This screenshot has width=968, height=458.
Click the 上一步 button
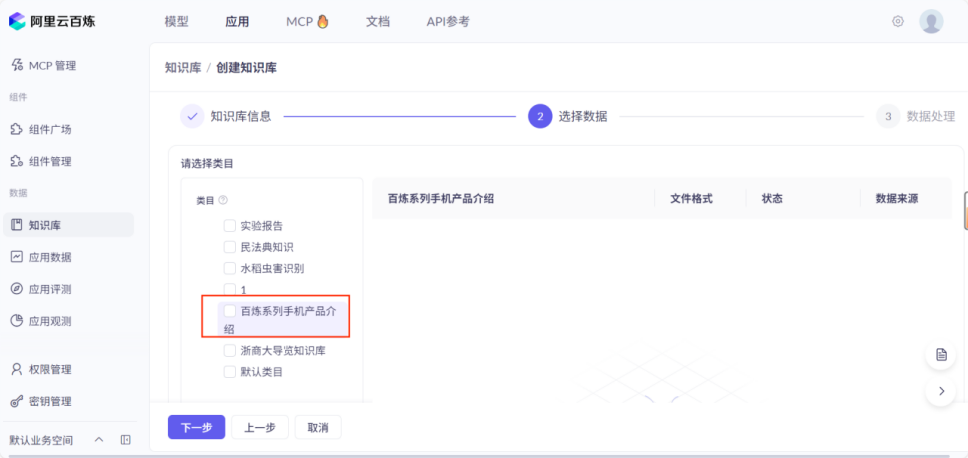tap(259, 427)
